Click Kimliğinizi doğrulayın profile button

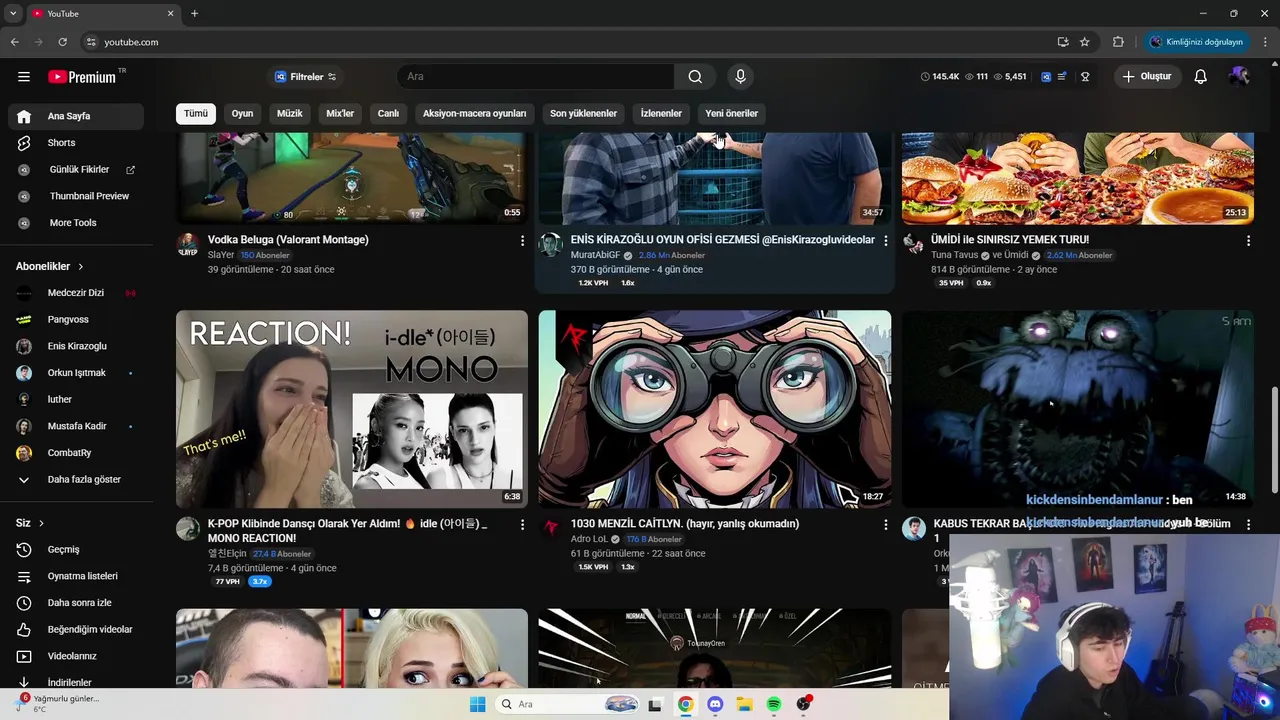click(x=1197, y=42)
